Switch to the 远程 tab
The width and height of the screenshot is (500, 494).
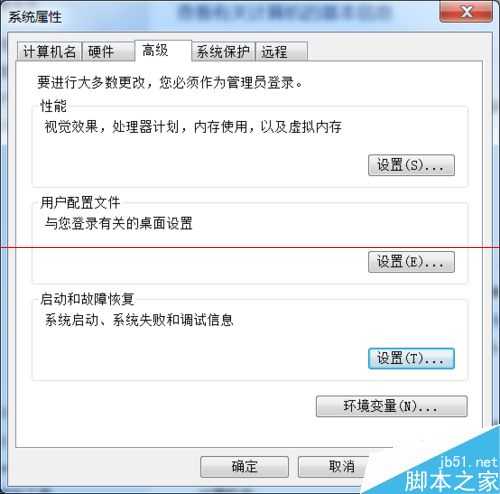point(281,52)
